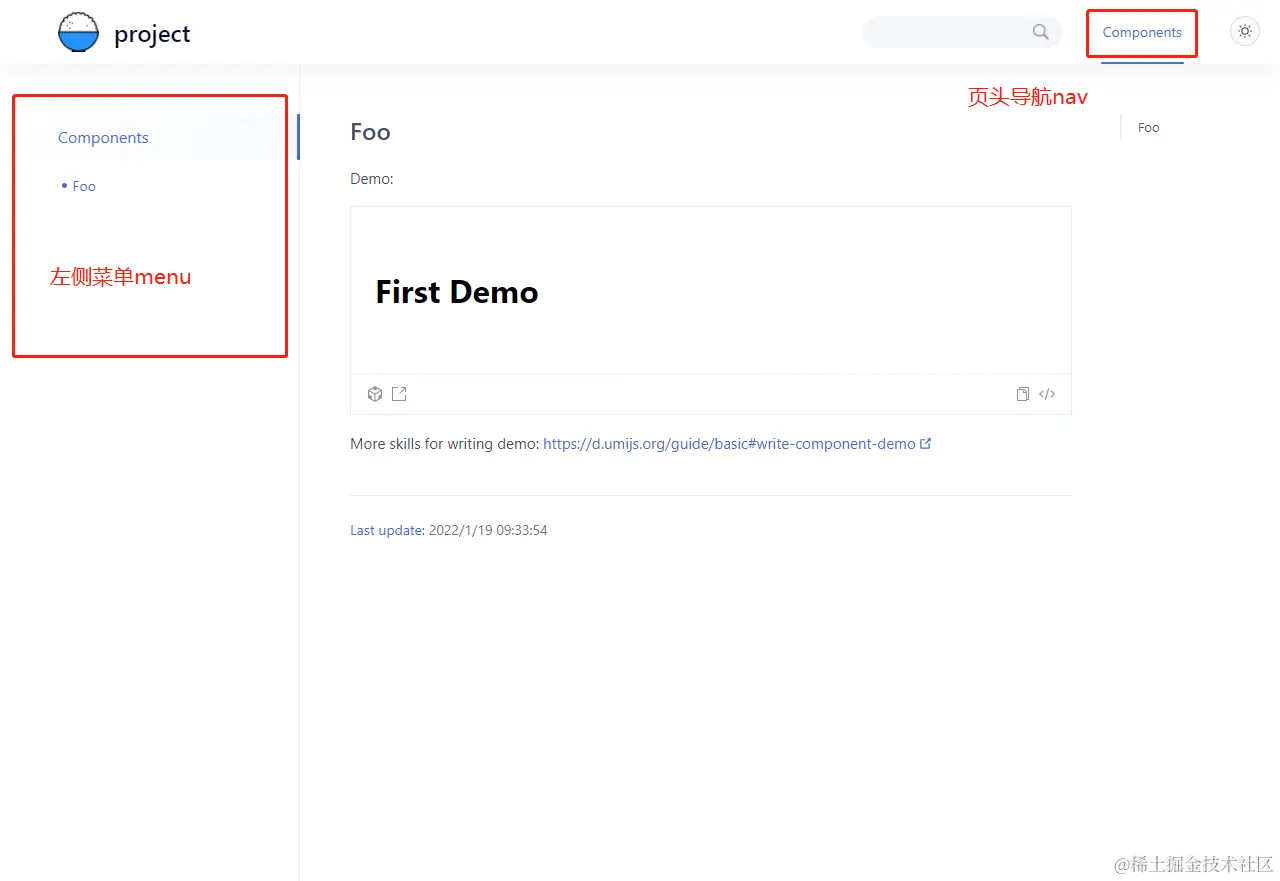
Task: Click the rice bowl project logo
Action: (x=79, y=32)
